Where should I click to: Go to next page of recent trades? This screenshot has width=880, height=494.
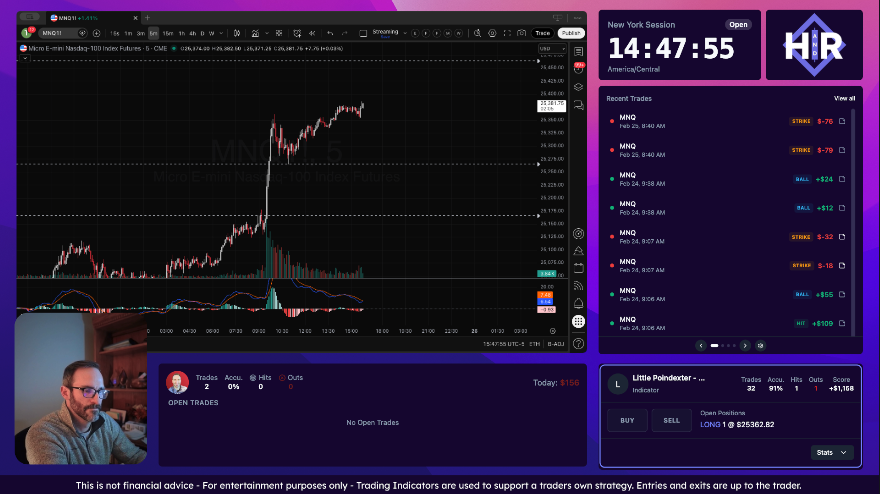pyautogui.click(x=745, y=345)
